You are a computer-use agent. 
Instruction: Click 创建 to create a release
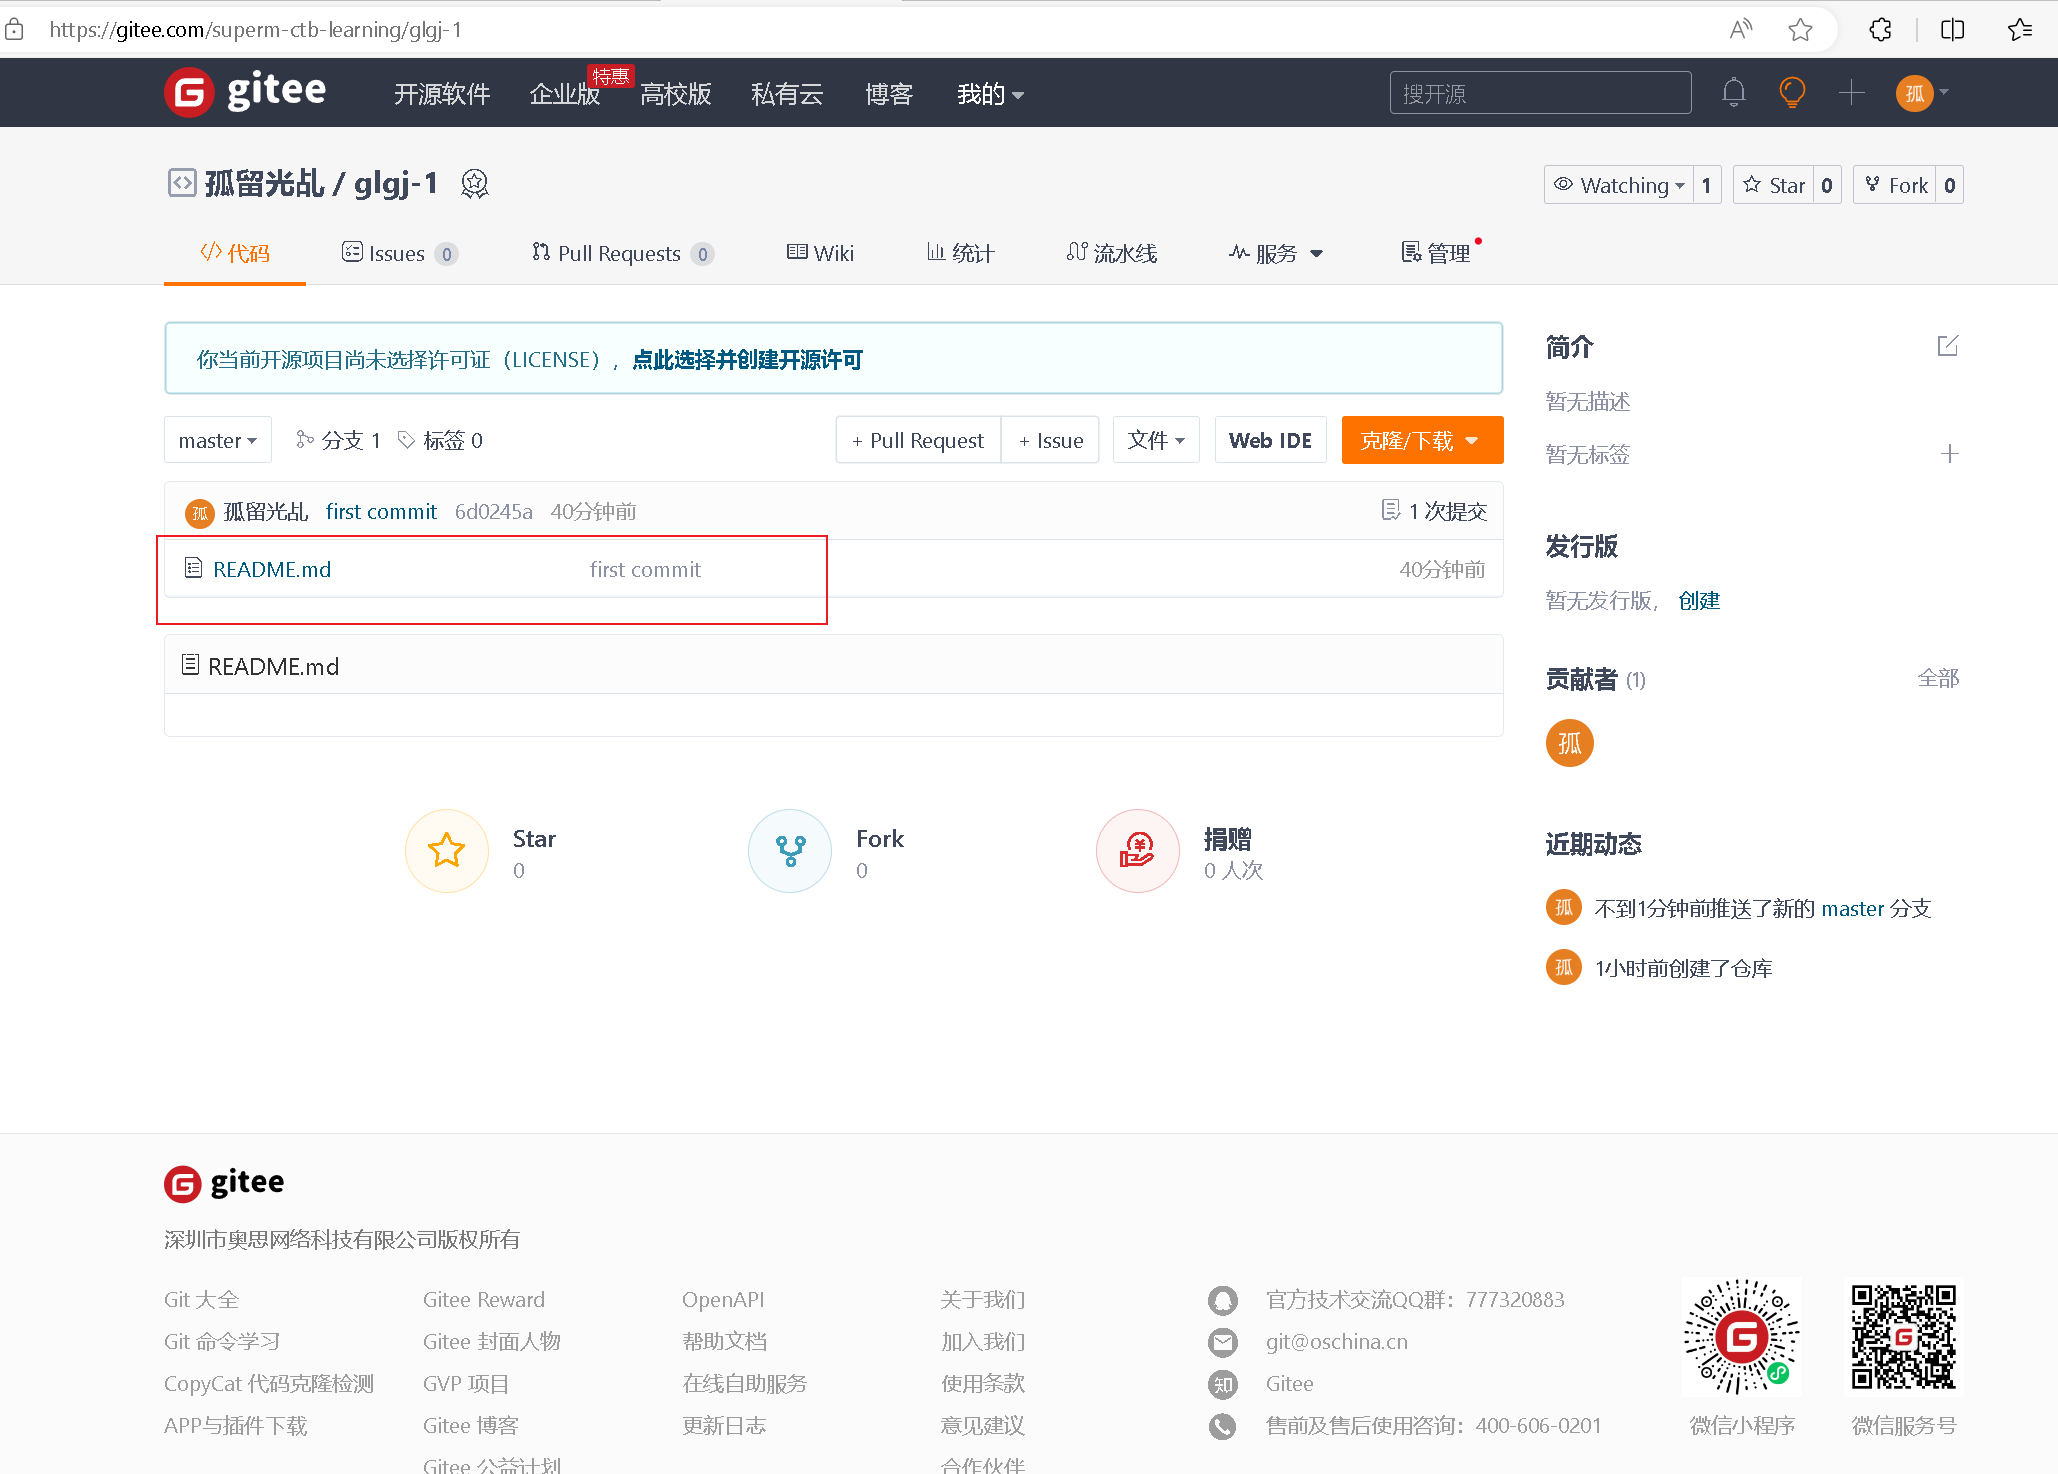click(1699, 601)
